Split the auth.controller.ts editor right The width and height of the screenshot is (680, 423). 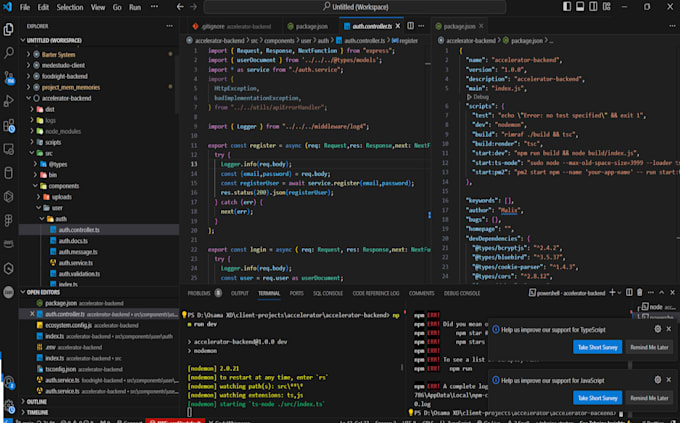pyautogui.click(x=410, y=26)
